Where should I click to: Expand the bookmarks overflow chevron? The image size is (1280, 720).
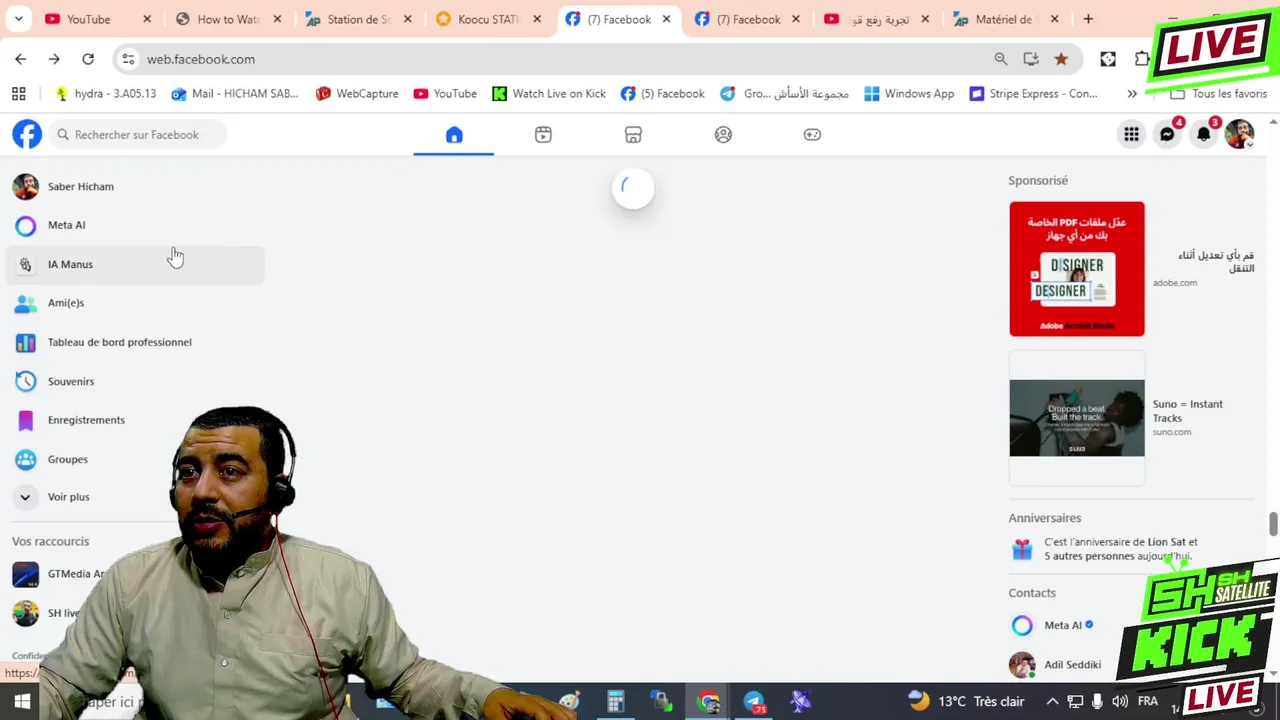coord(1132,93)
